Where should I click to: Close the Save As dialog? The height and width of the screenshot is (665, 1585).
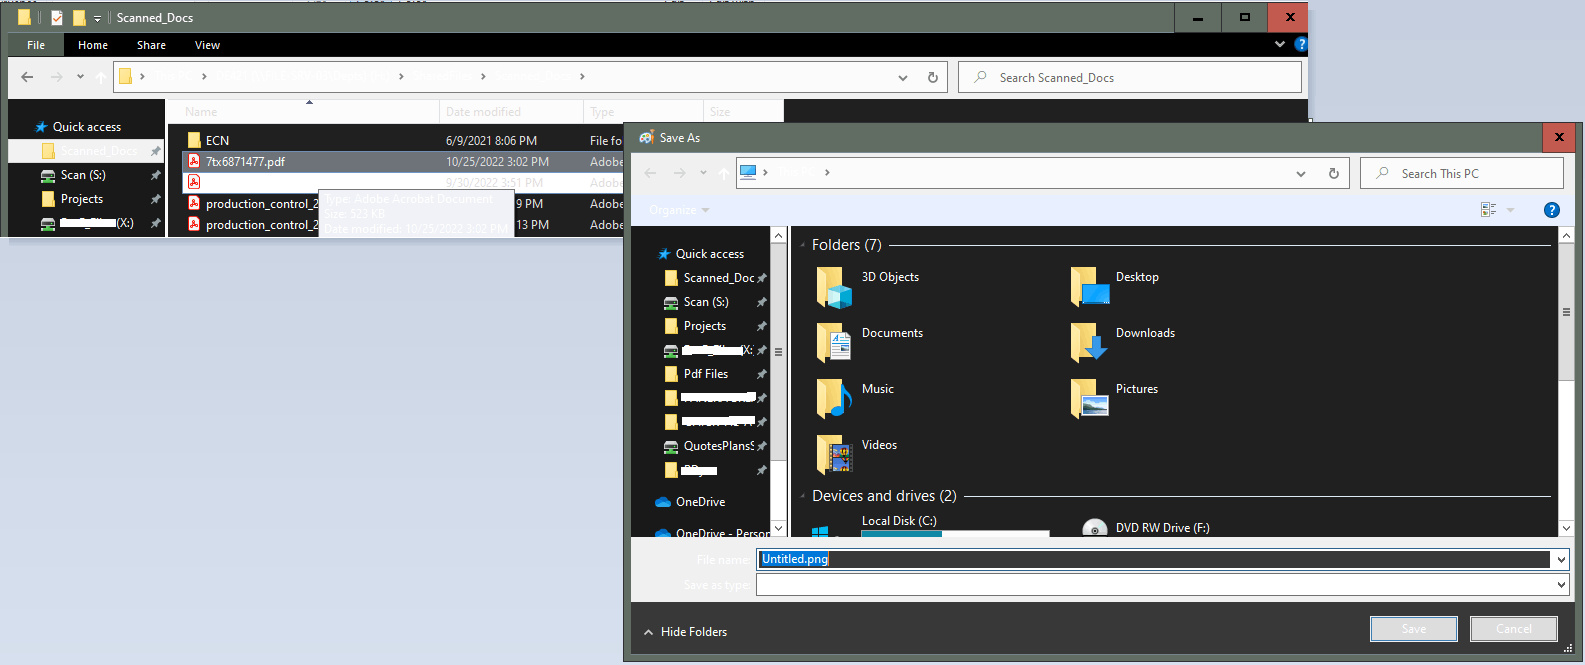point(1558,137)
